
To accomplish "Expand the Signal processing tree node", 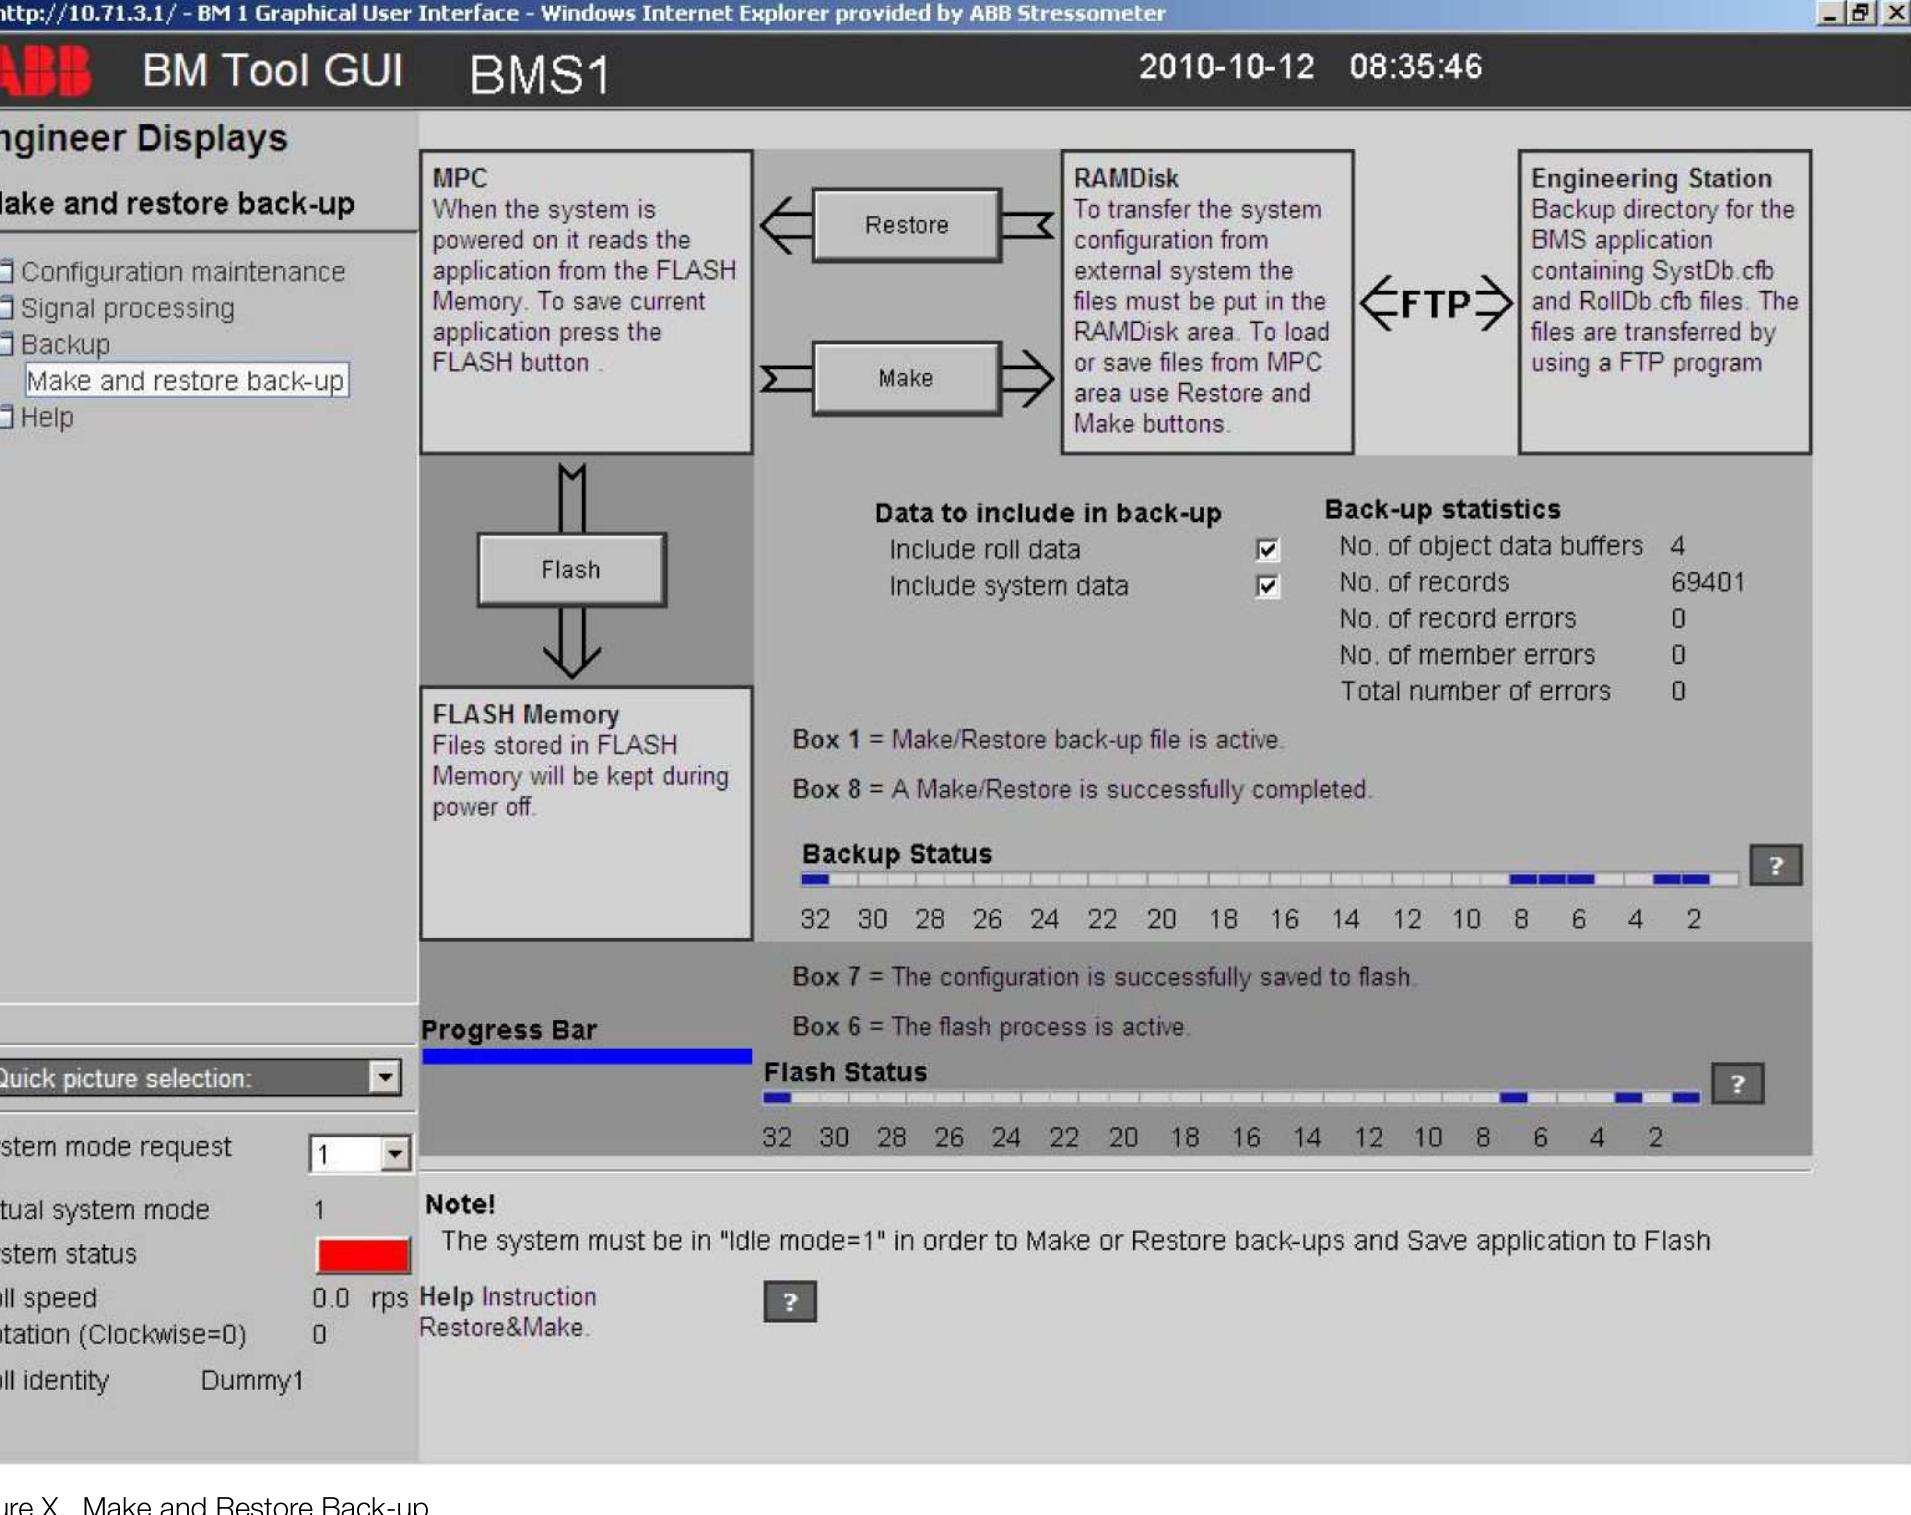I will pos(6,308).
